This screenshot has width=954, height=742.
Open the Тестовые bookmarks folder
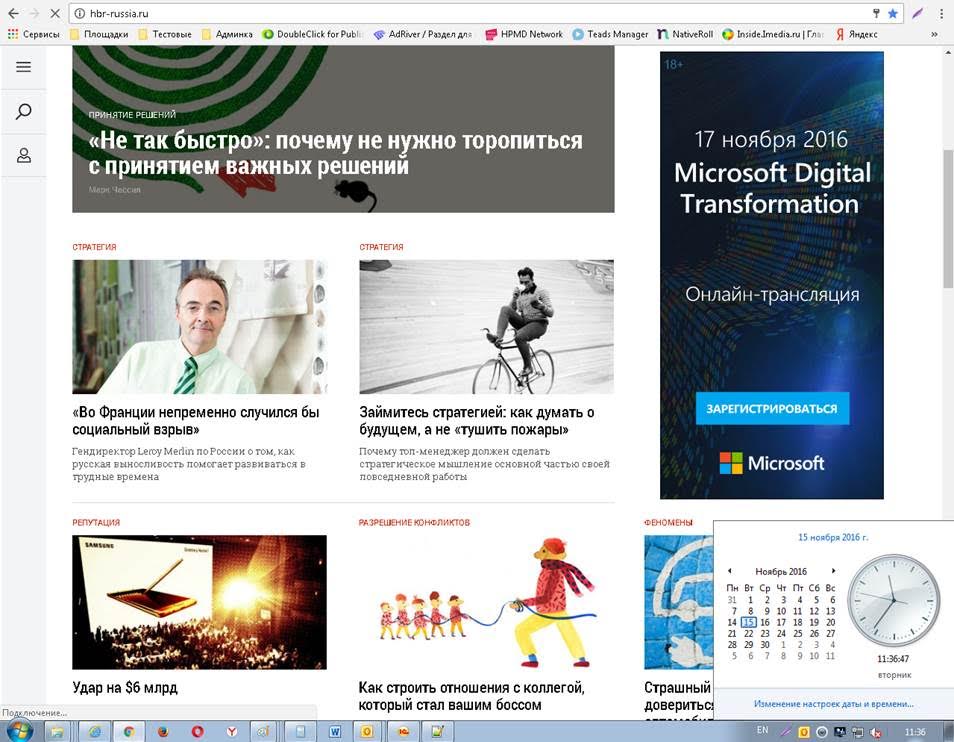coord(165,35)
